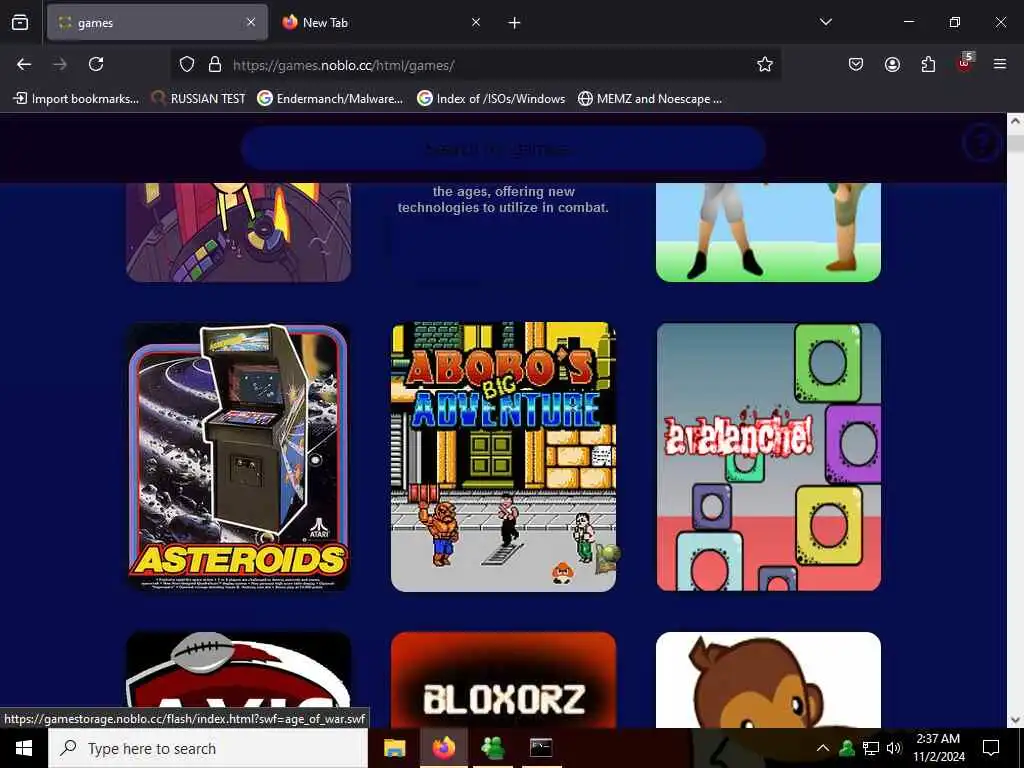Screen dimensions: 1024x768
Task: Open the RUSSIAN TEST bookmark
Action: coord(198,99)
